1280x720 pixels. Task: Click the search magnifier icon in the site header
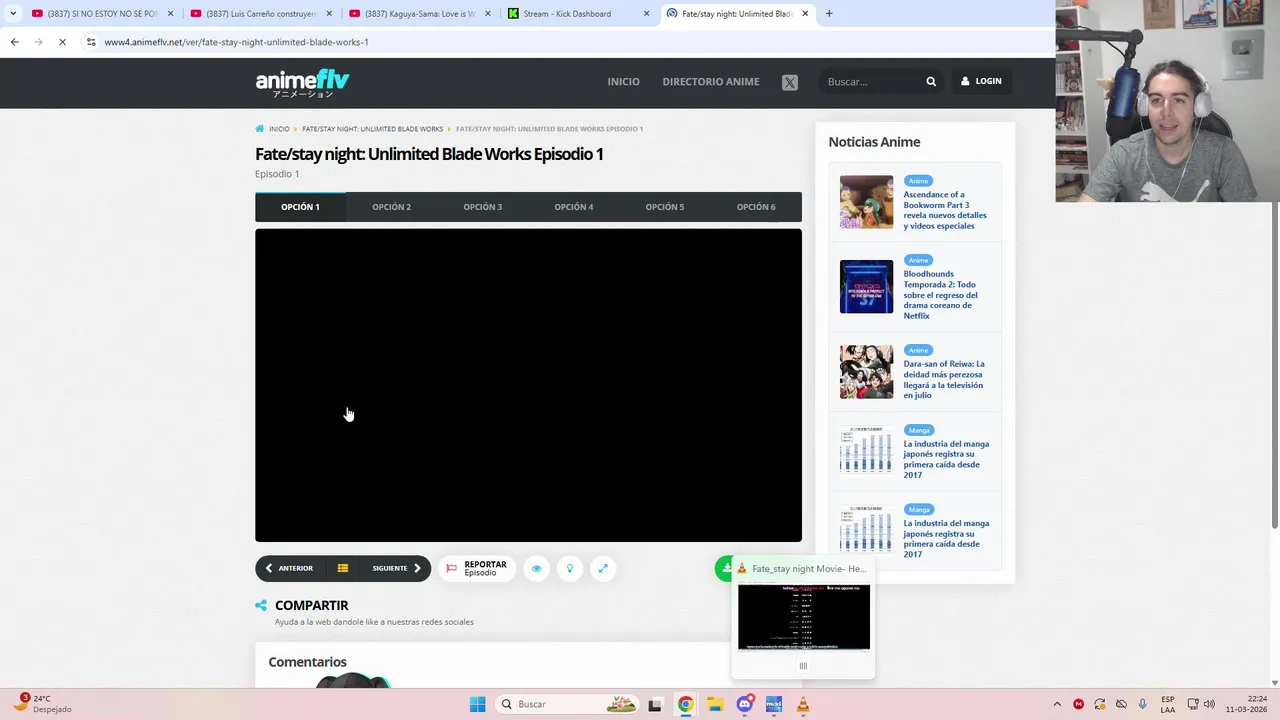click(931, 81)
